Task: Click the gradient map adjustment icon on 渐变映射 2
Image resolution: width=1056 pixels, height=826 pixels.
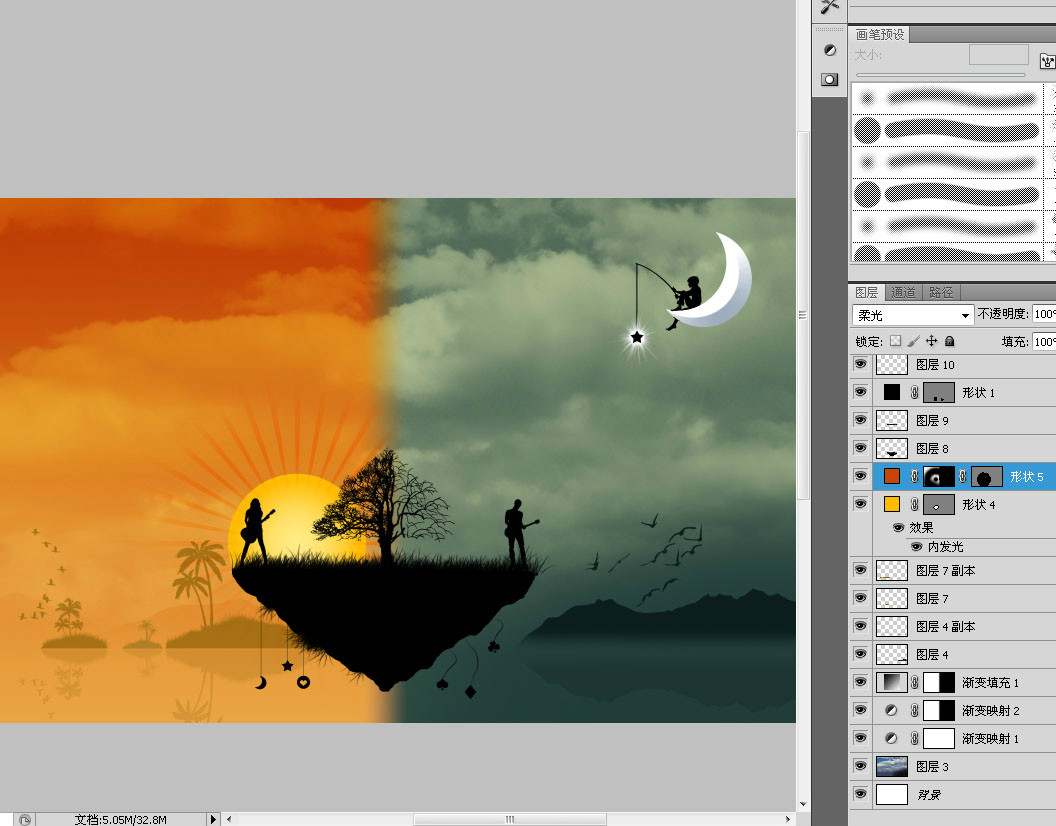Action: tap(891, 710)
